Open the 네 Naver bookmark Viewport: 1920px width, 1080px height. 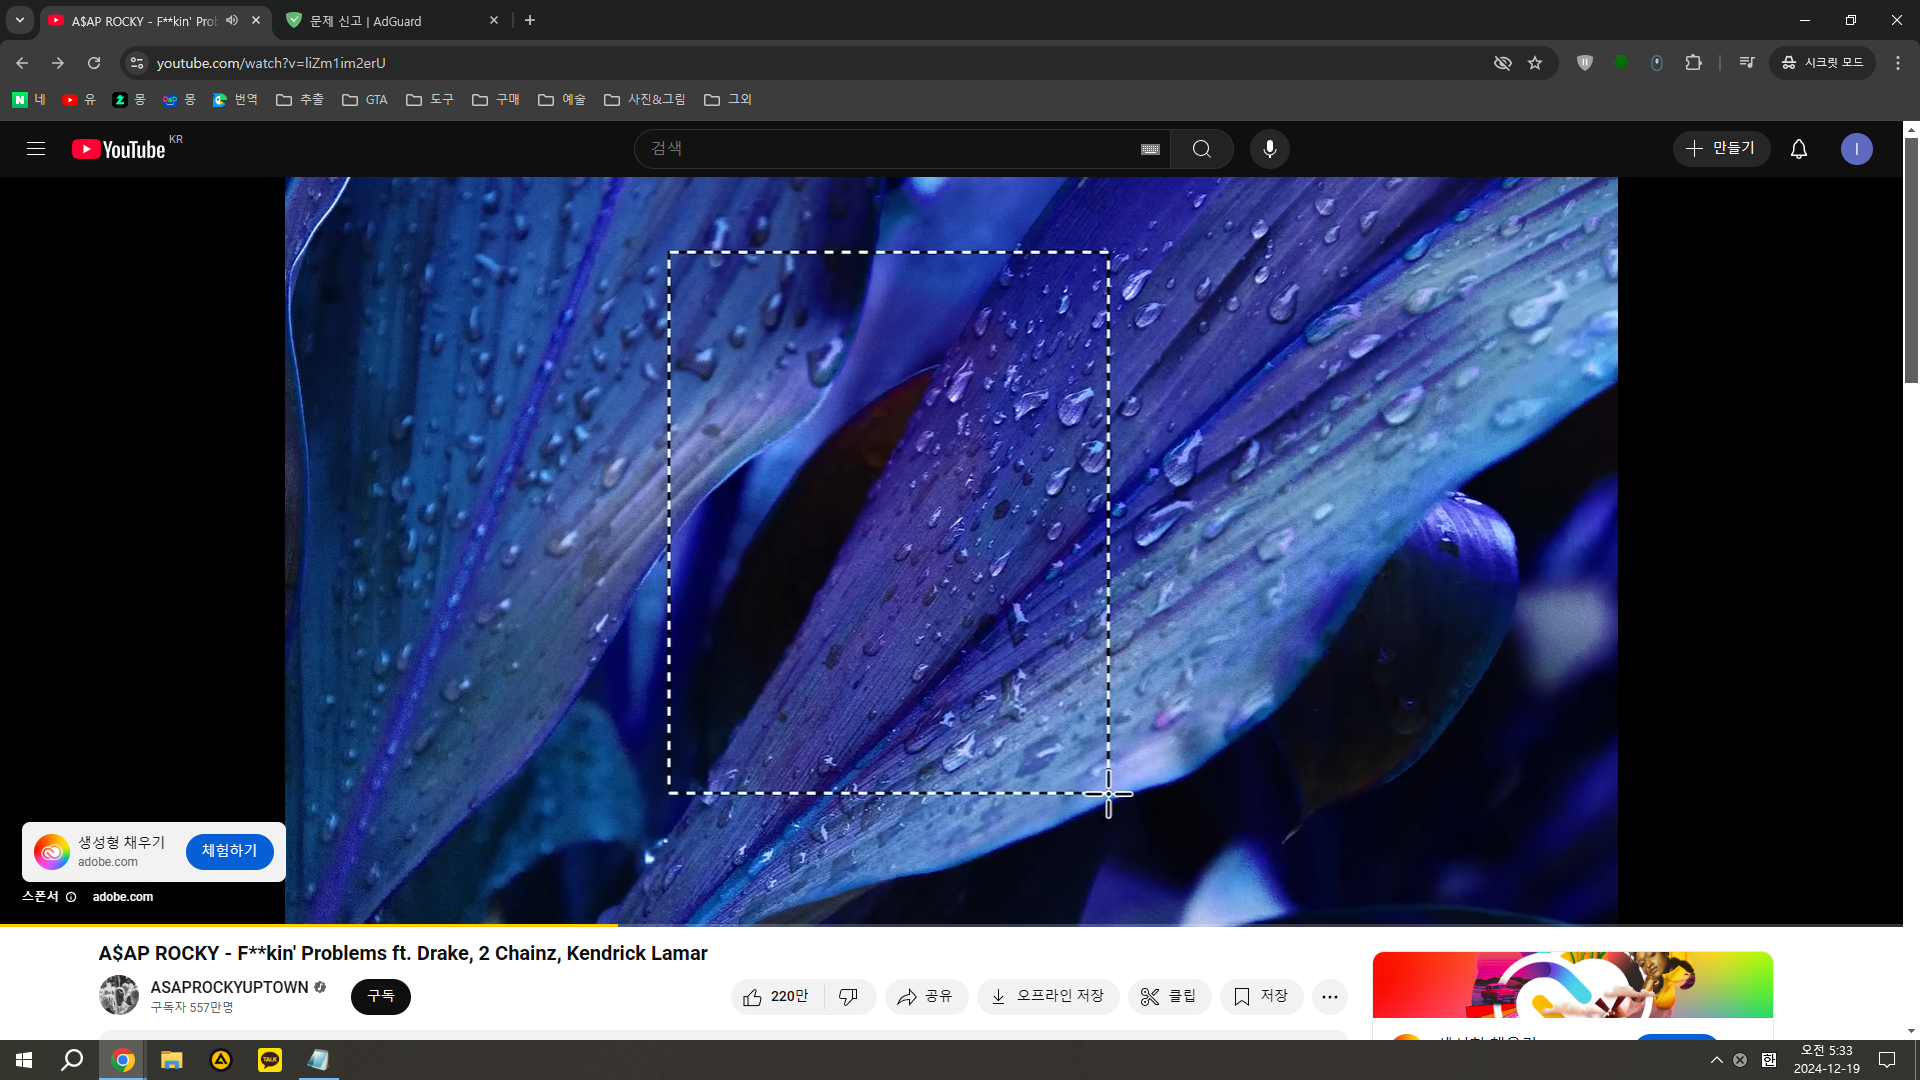(29, 100)
